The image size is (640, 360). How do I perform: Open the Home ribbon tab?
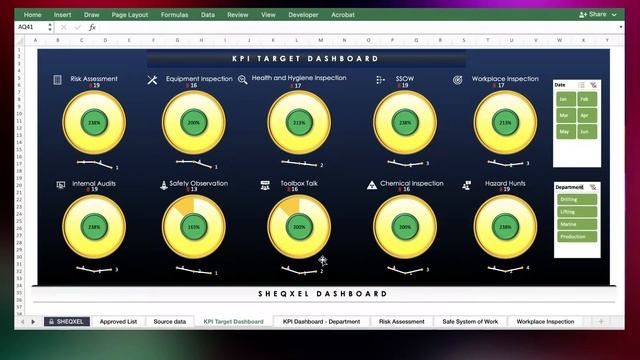click(32, 15)
